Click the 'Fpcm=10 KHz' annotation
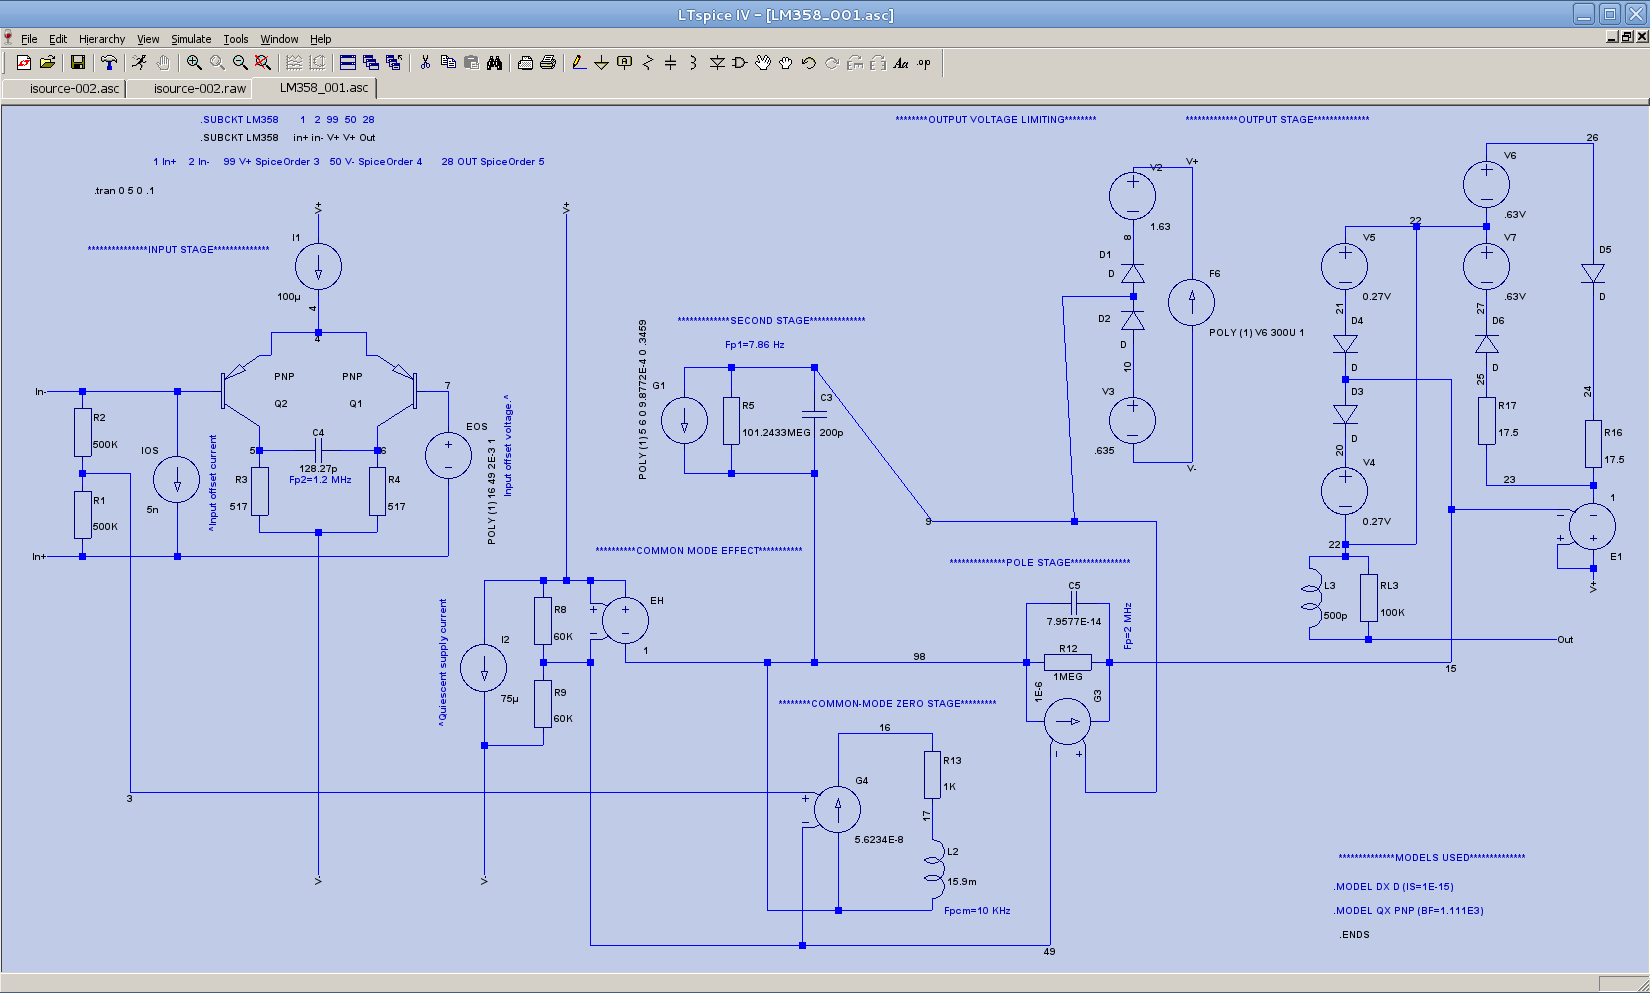Screen dimensions: 1650x993 (x=977, y=910)
